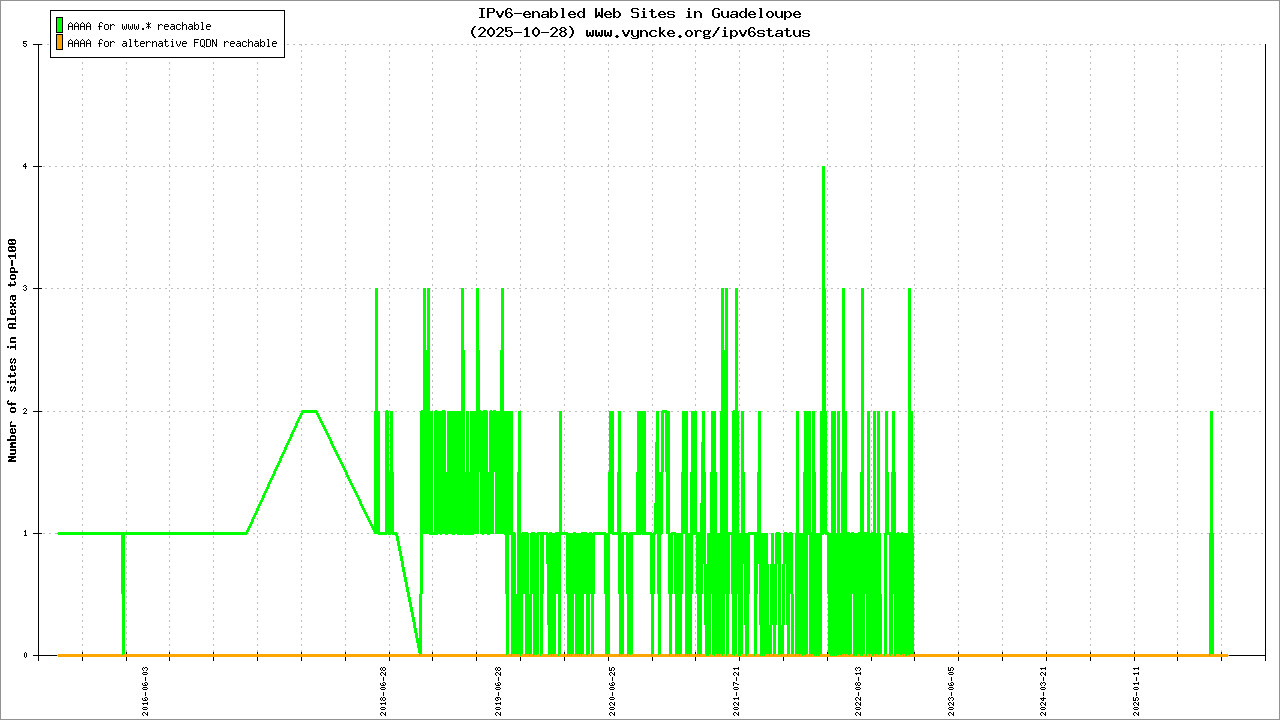The image size is (1280, 720).
Task: Click the 2025-01-11 date label
Action: pyautogui.click(x=1136, y=690)
